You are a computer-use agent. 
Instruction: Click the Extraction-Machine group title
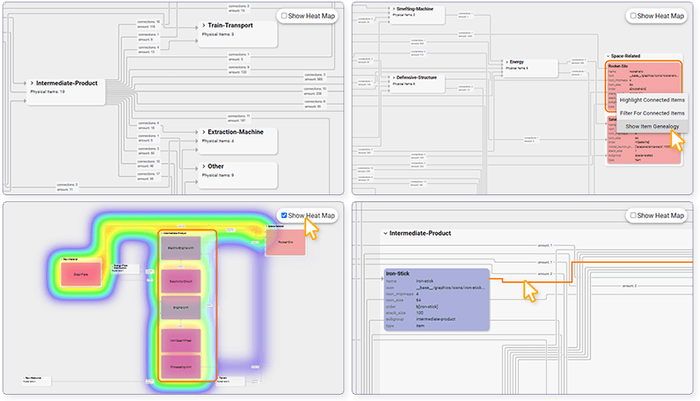[x=235, y=132]
